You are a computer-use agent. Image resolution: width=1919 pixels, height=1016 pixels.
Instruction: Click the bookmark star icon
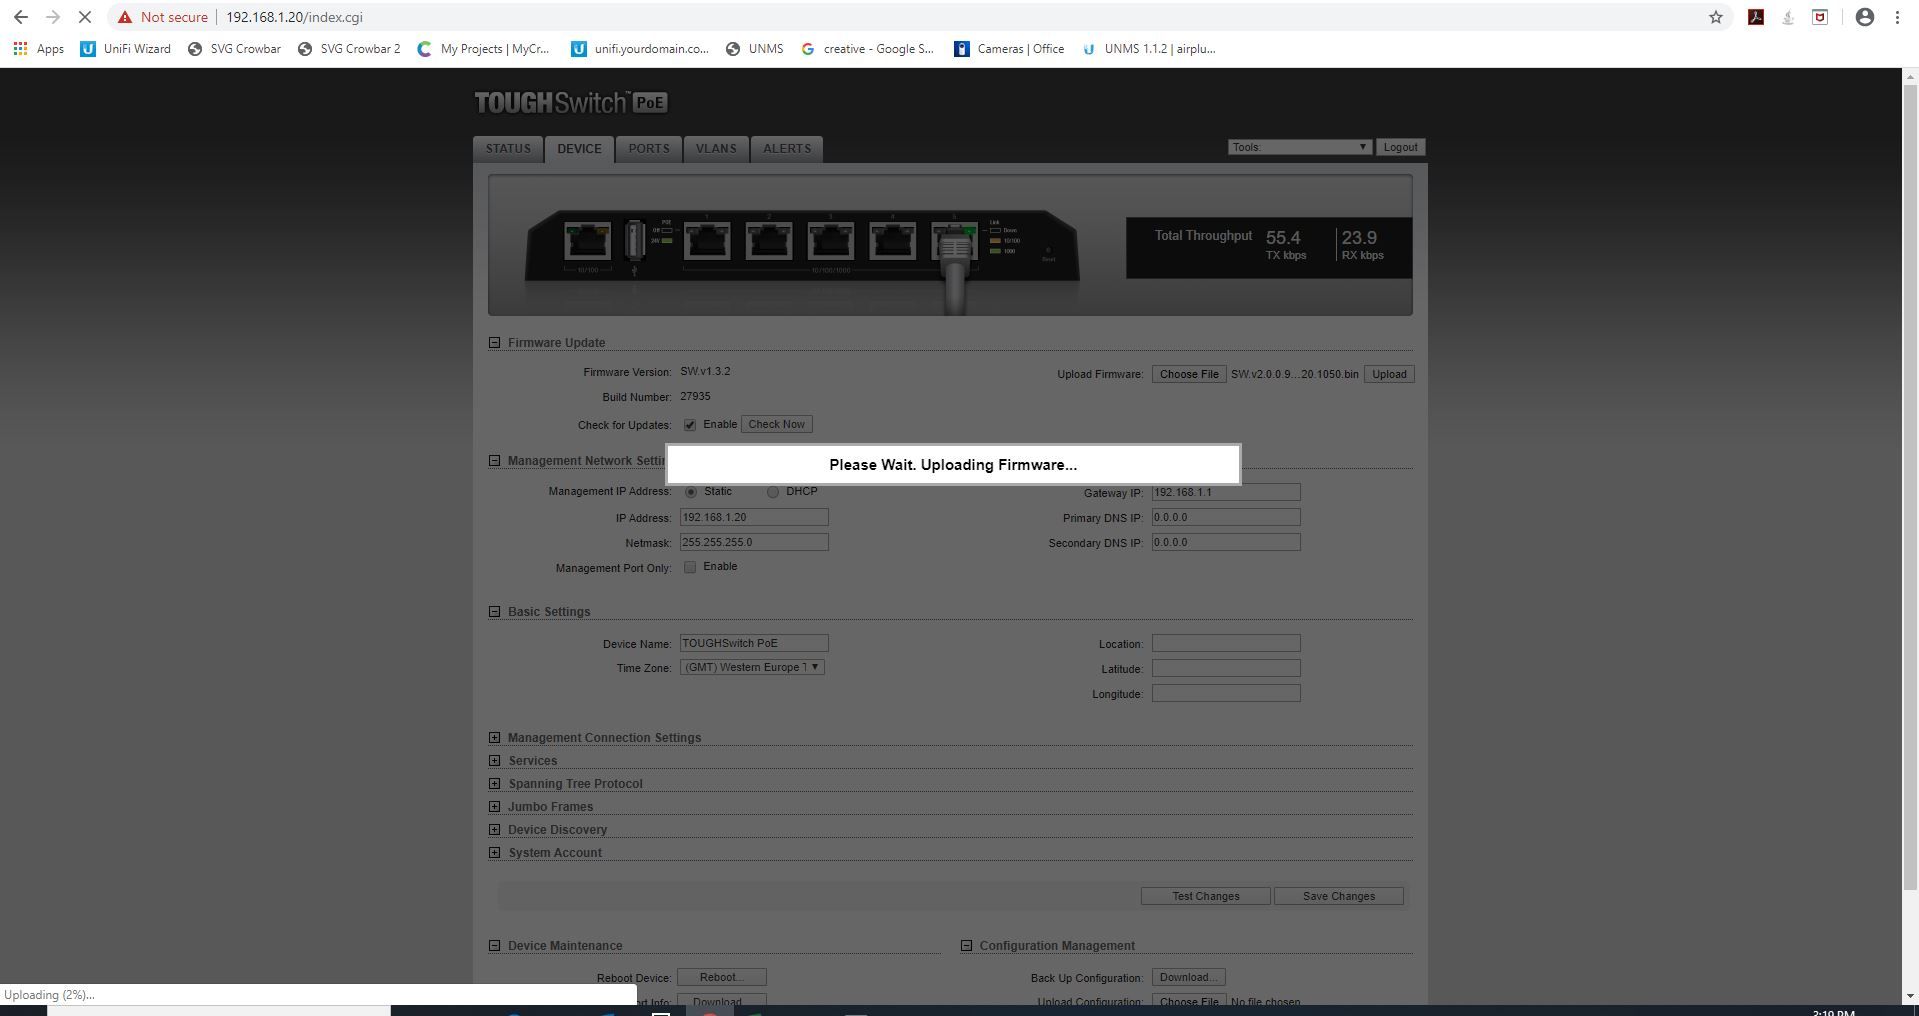(x=1716, y=17)
